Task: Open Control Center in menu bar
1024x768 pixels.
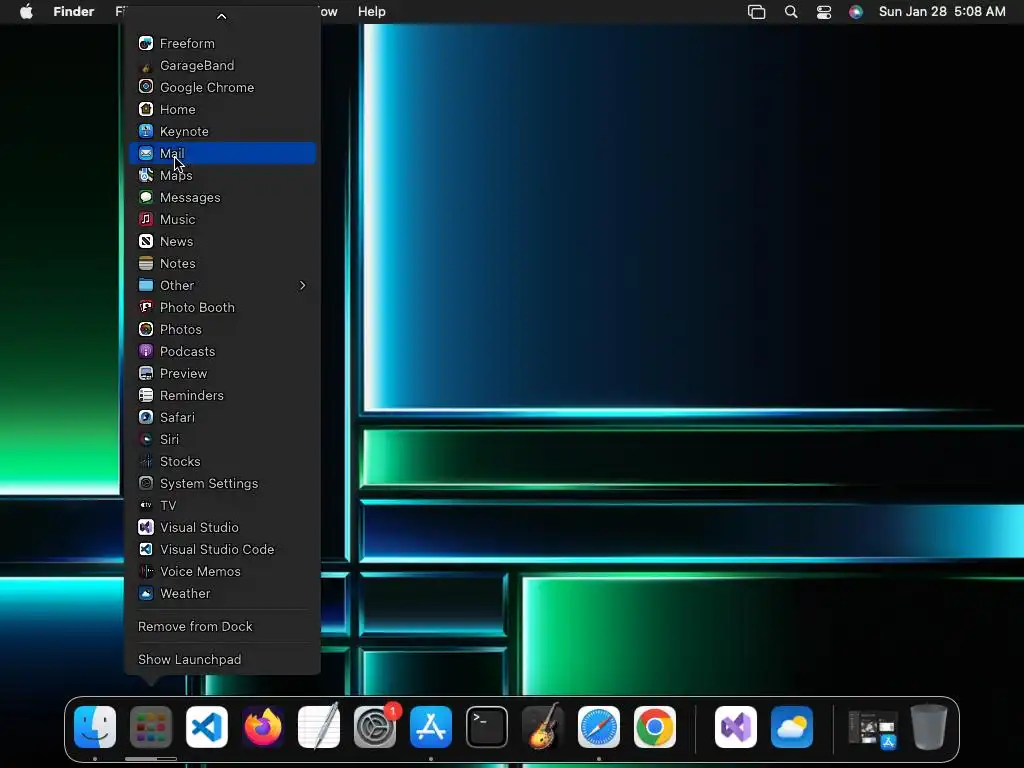Action: point(824,12)
